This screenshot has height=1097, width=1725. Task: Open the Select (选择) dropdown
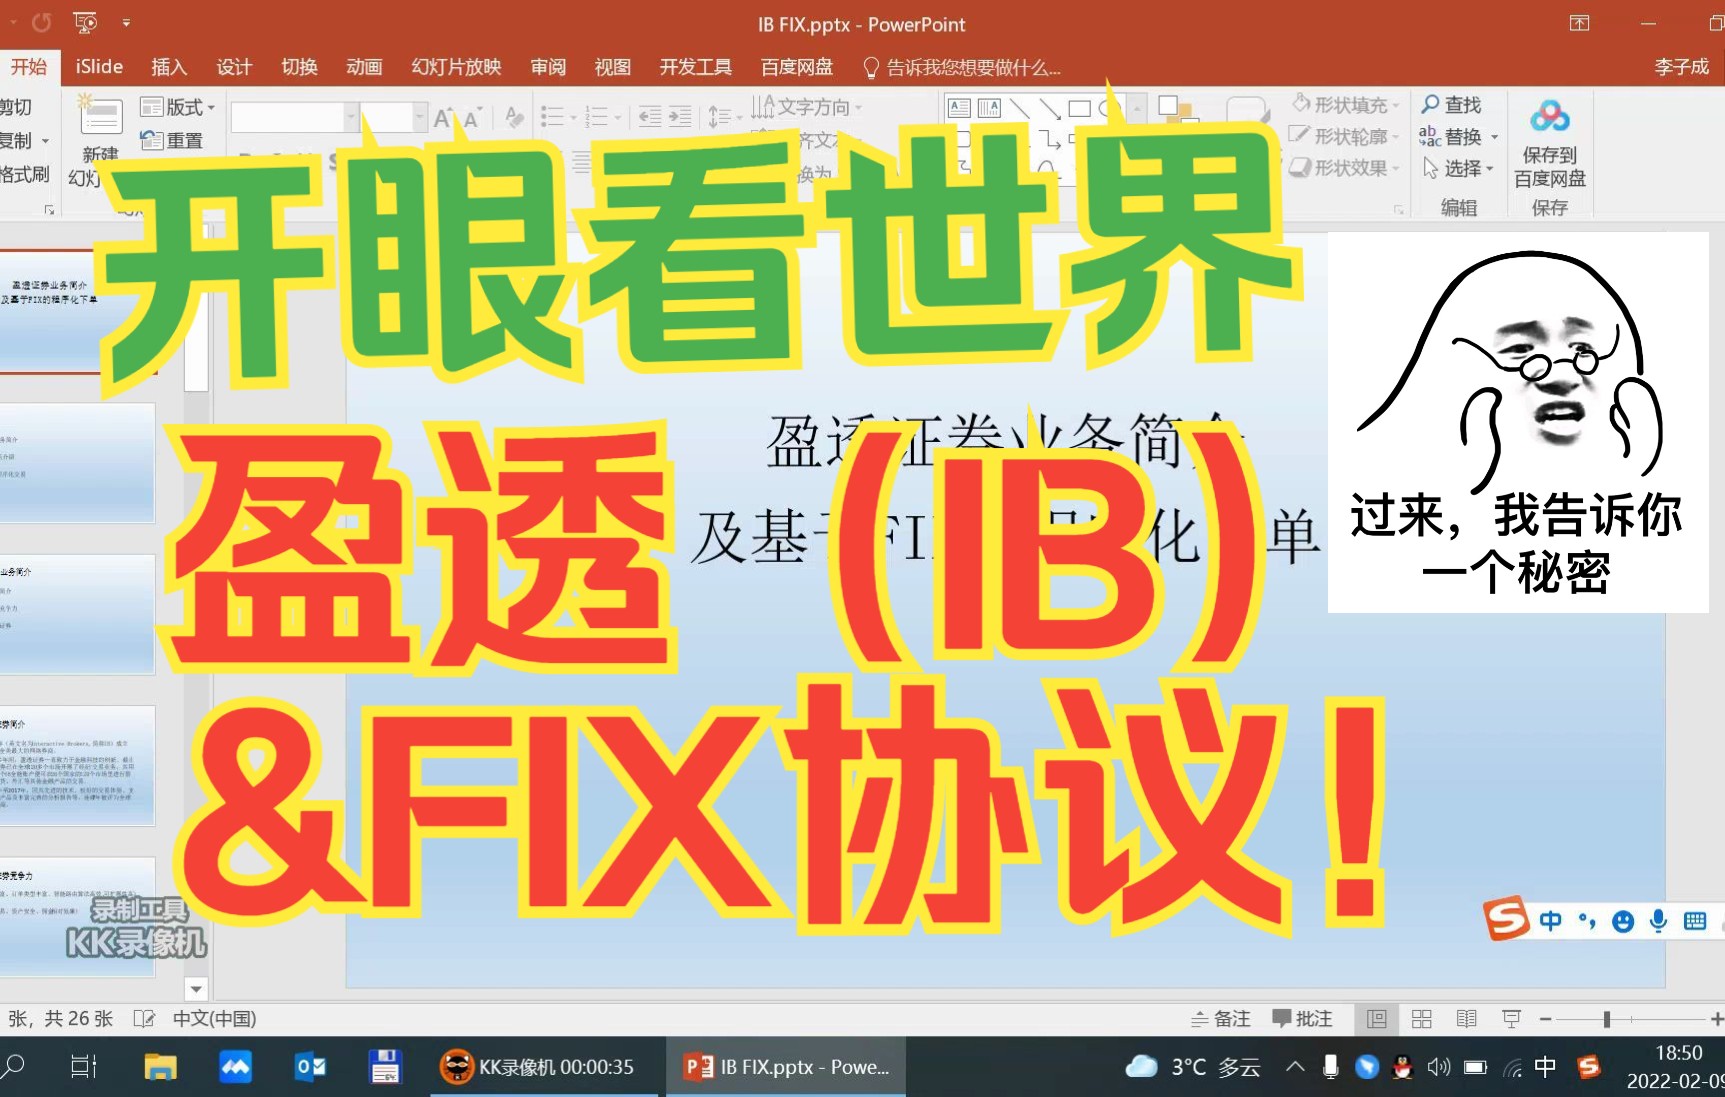[1490, 169]
